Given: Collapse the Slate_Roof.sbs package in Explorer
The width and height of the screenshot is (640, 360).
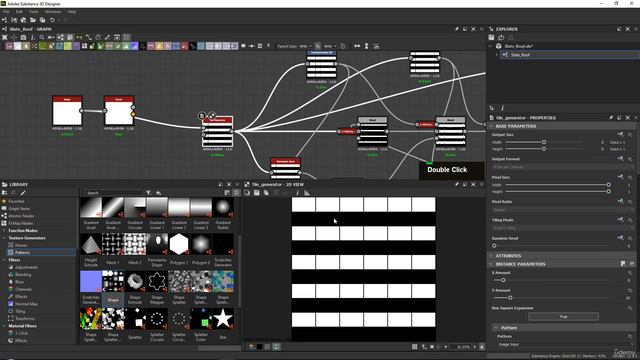Looking at the screenshot, I should click(491, 46).
